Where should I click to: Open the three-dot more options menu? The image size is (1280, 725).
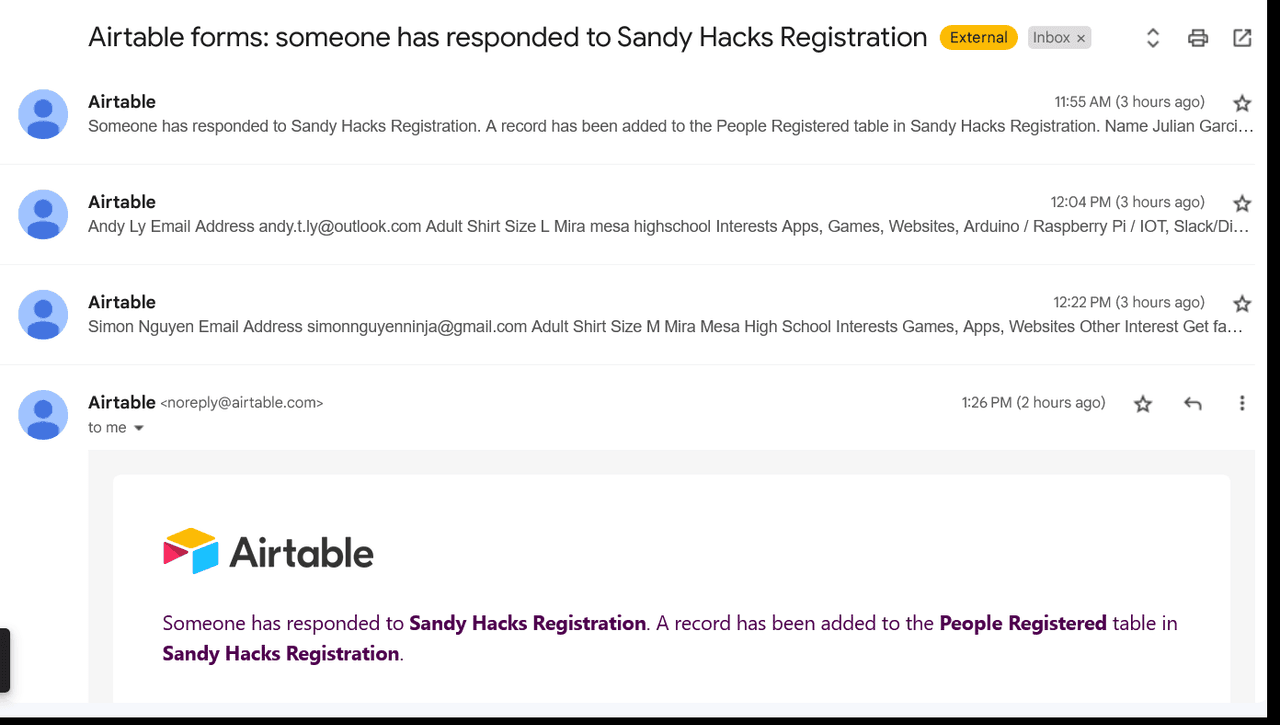click(x=1242, y=403)
